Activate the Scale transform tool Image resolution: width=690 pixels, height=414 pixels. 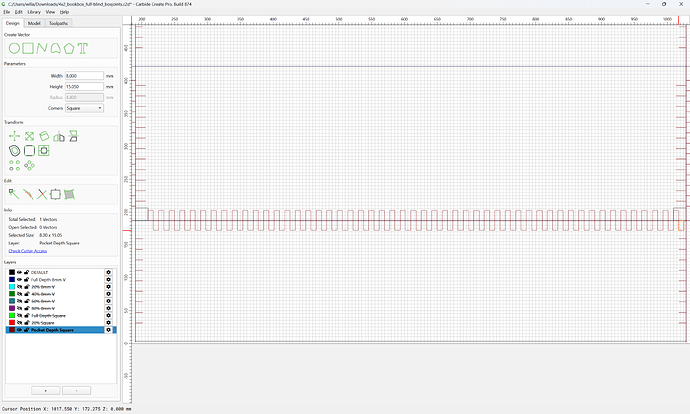(29, 136)
